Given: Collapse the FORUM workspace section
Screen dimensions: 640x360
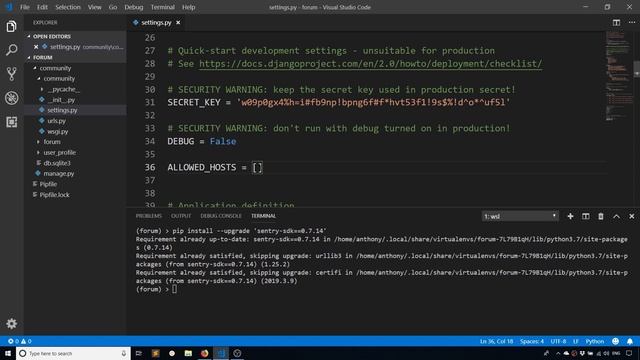Looking at the screenshot, I should pyautogui.click(x=42, y=58).
